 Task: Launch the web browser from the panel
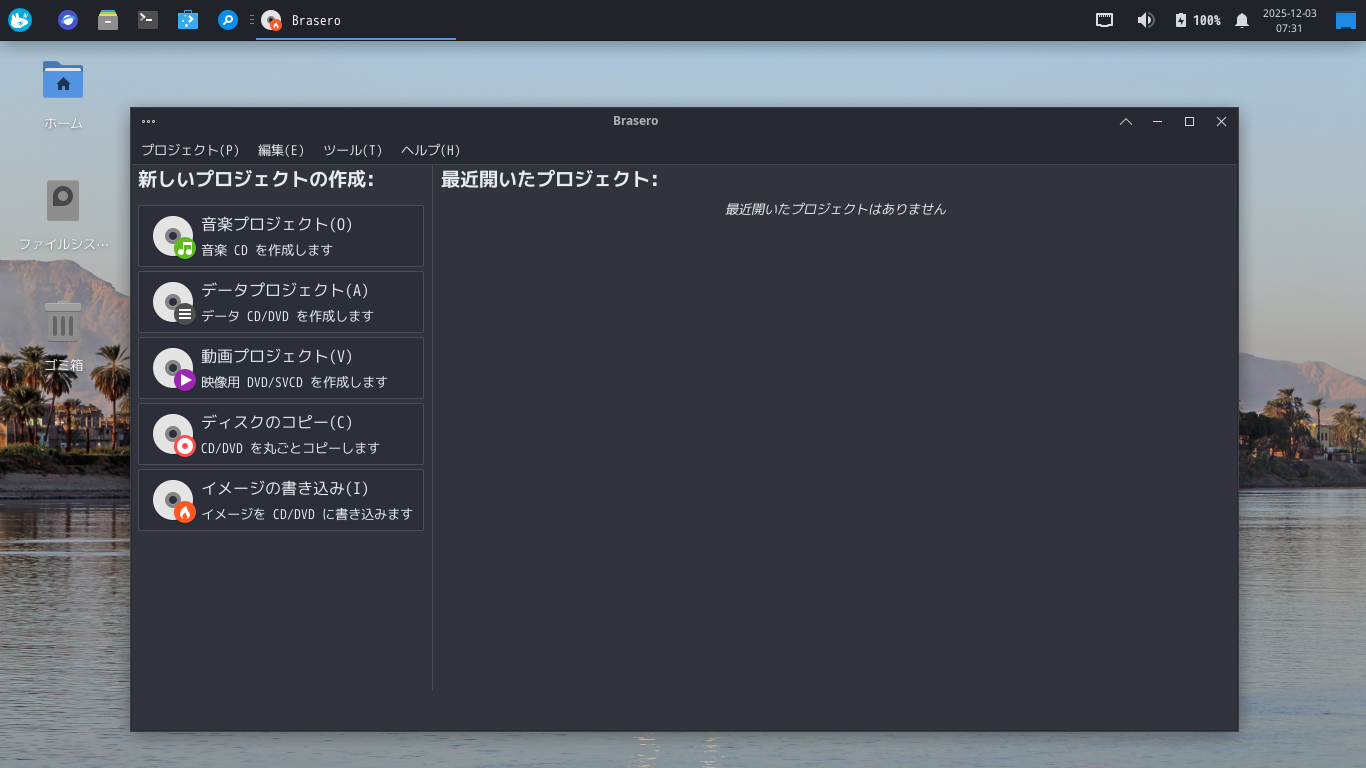tap(68, 20)
